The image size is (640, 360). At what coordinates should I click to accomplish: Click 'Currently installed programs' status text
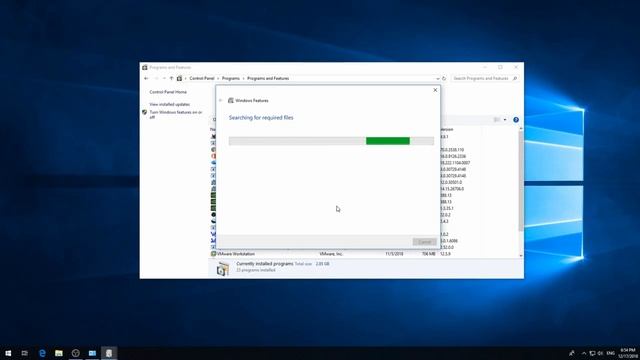[x=264, y=264]
